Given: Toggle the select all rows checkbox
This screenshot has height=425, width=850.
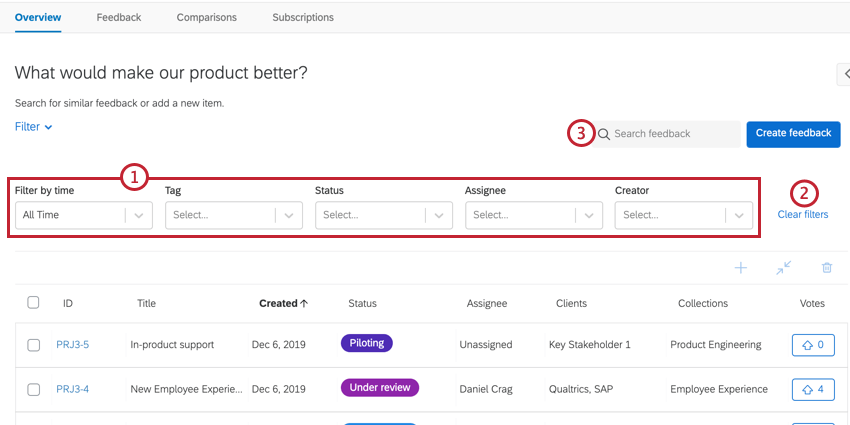Looking at the screenshot, I should [33, 303].
